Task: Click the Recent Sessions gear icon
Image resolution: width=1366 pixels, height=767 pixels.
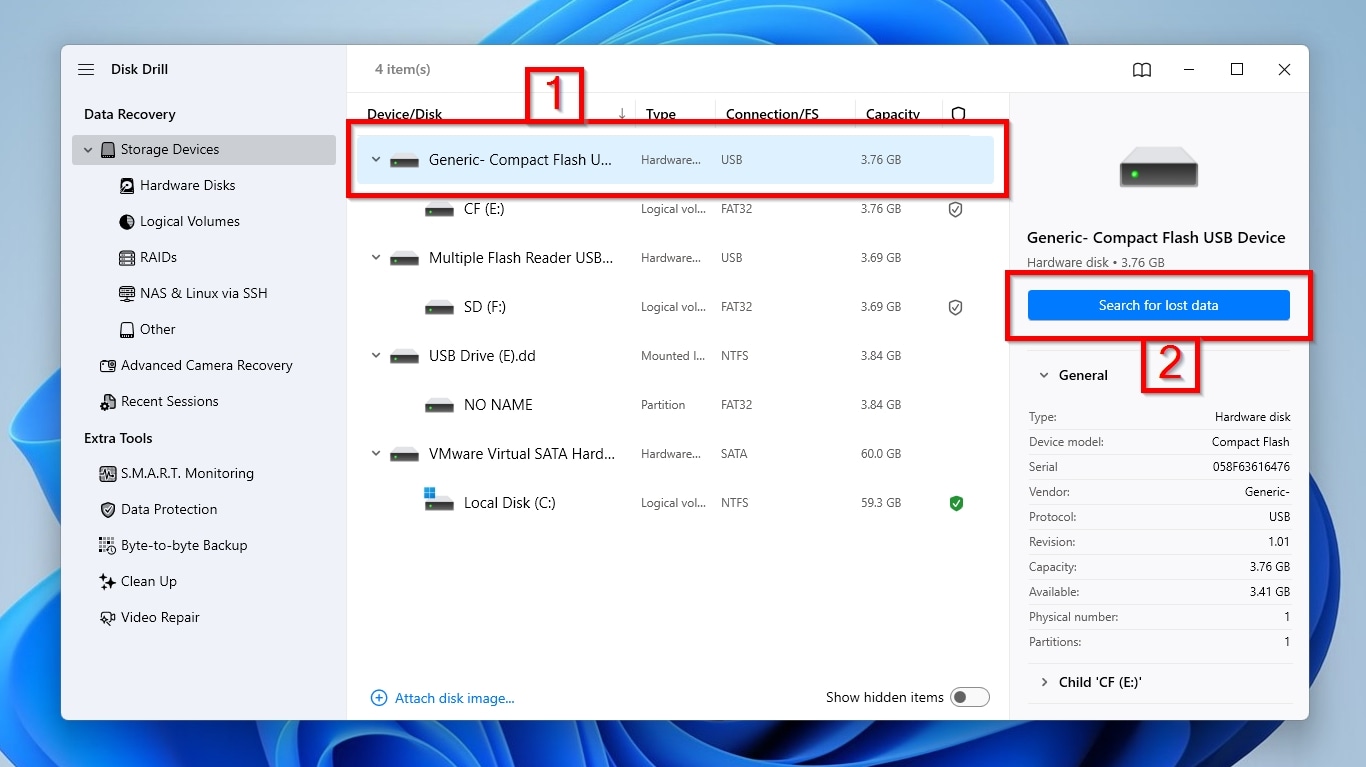Action: (108, 402)
